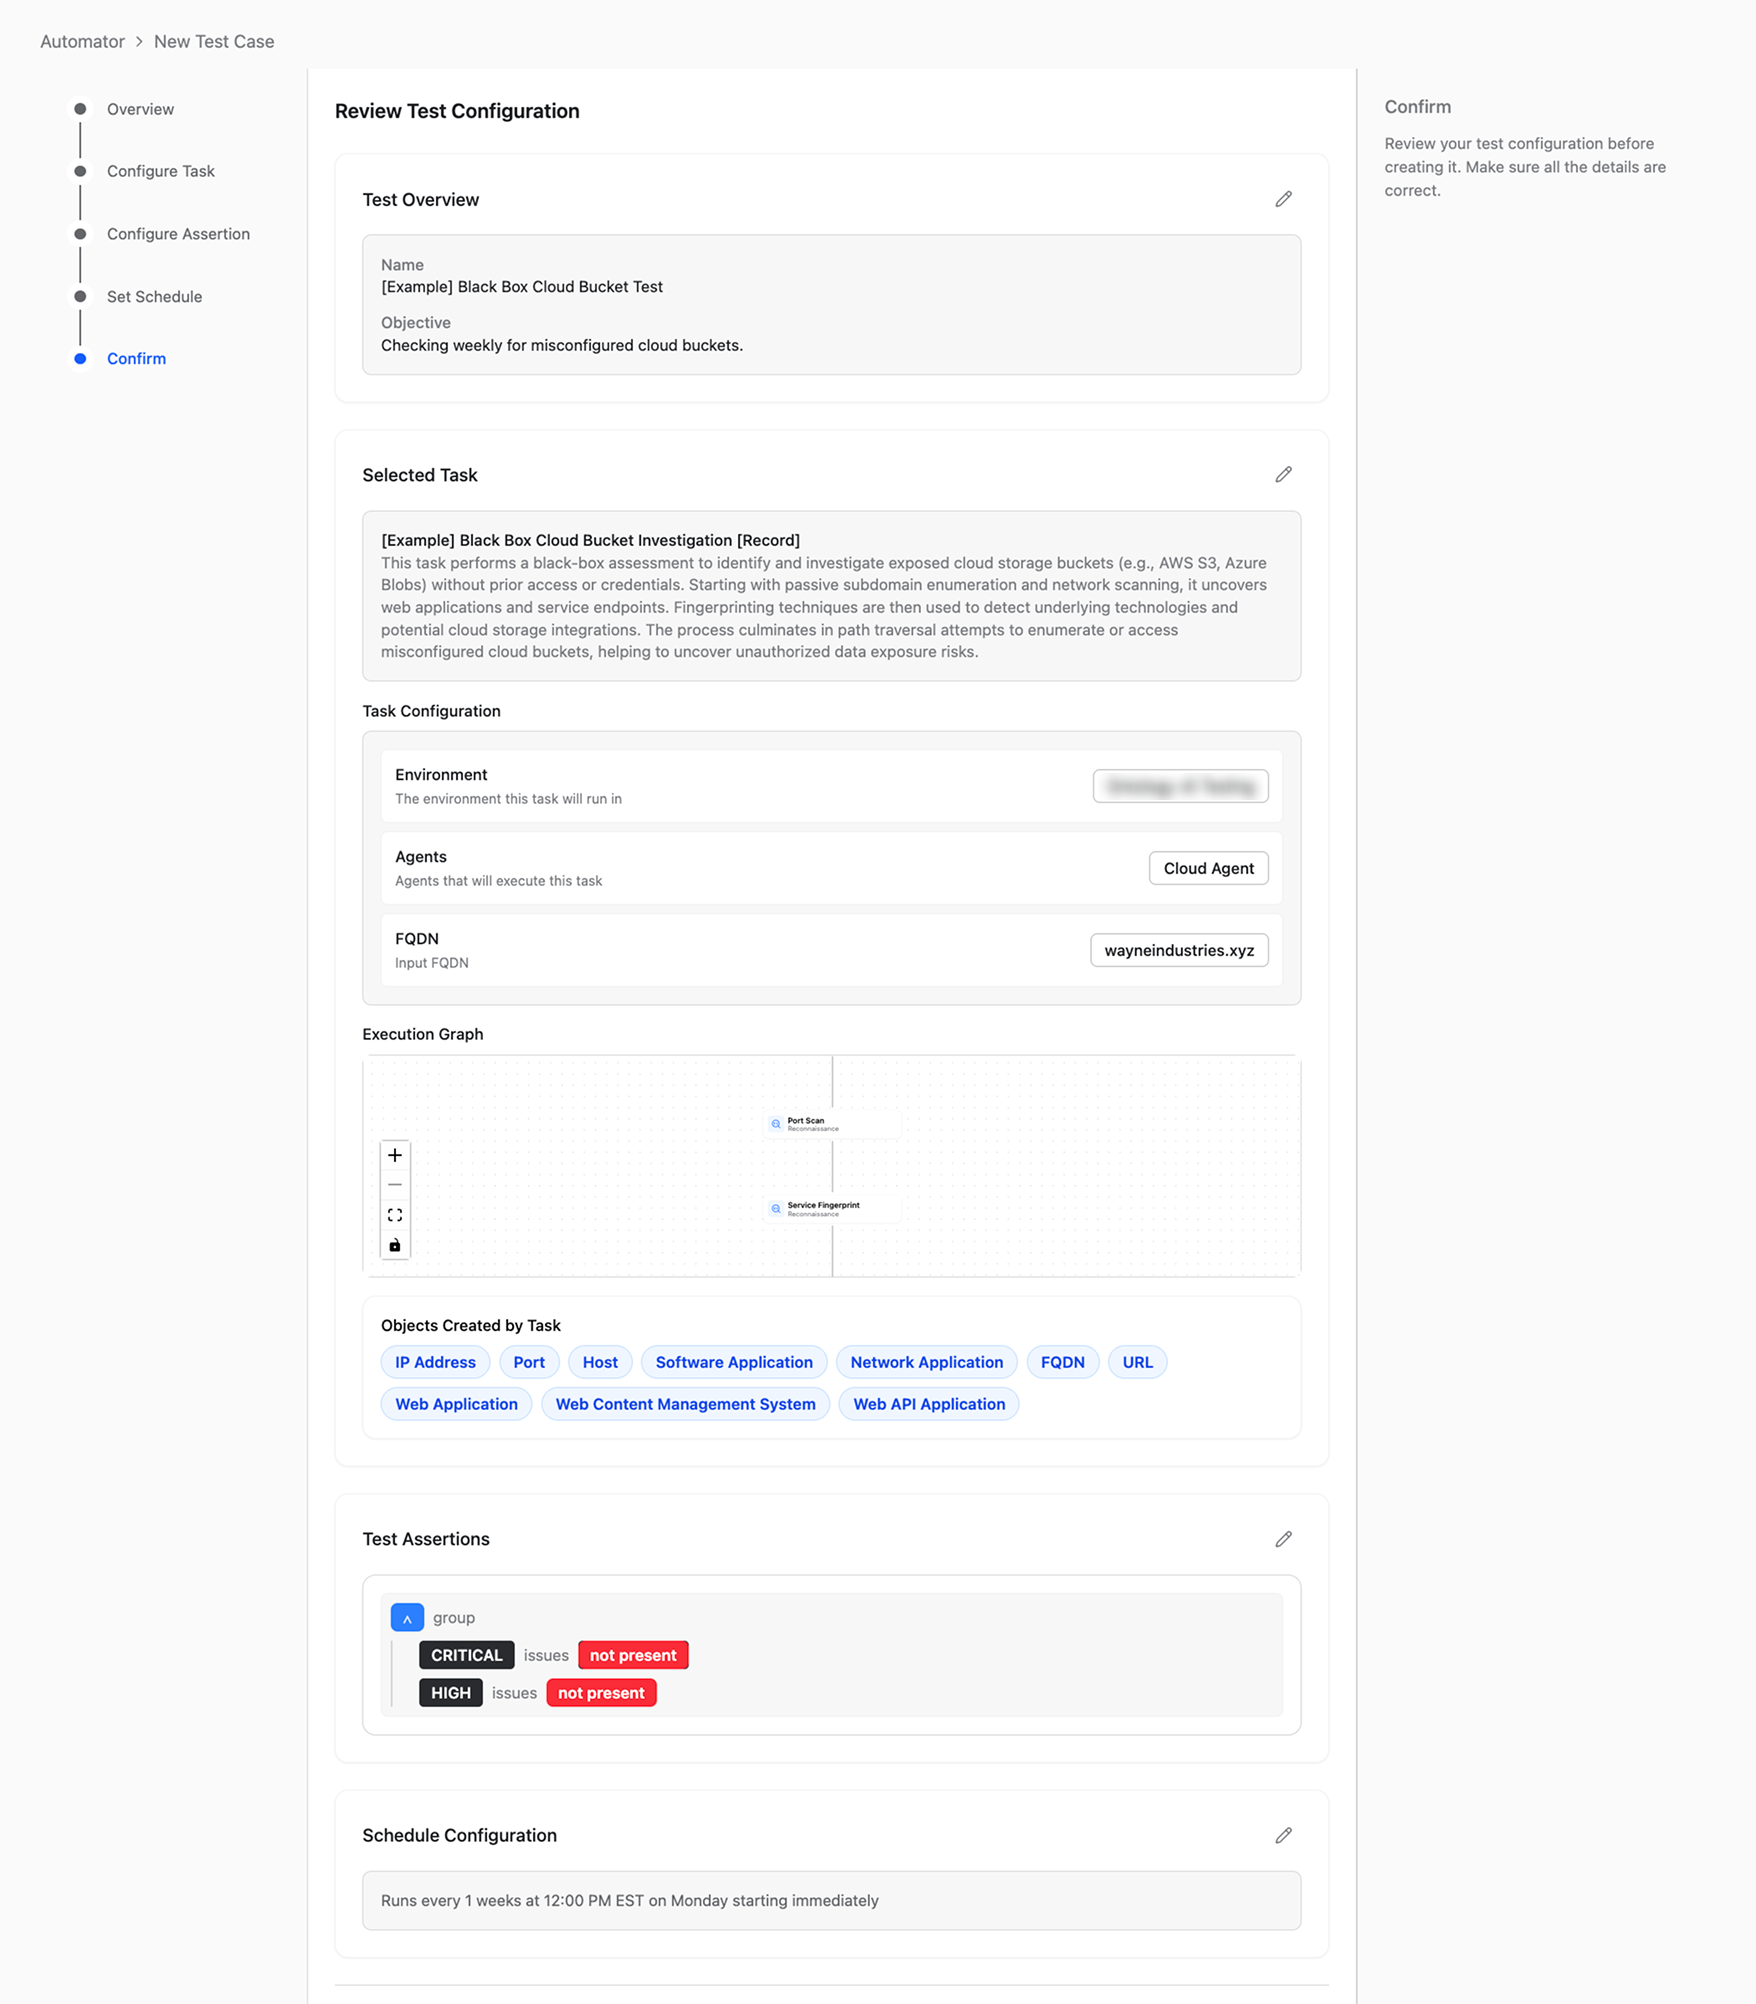The image size is (1756, 2004).
Task: Click the Review Test Configuration heading
Action: pos(457,111)
